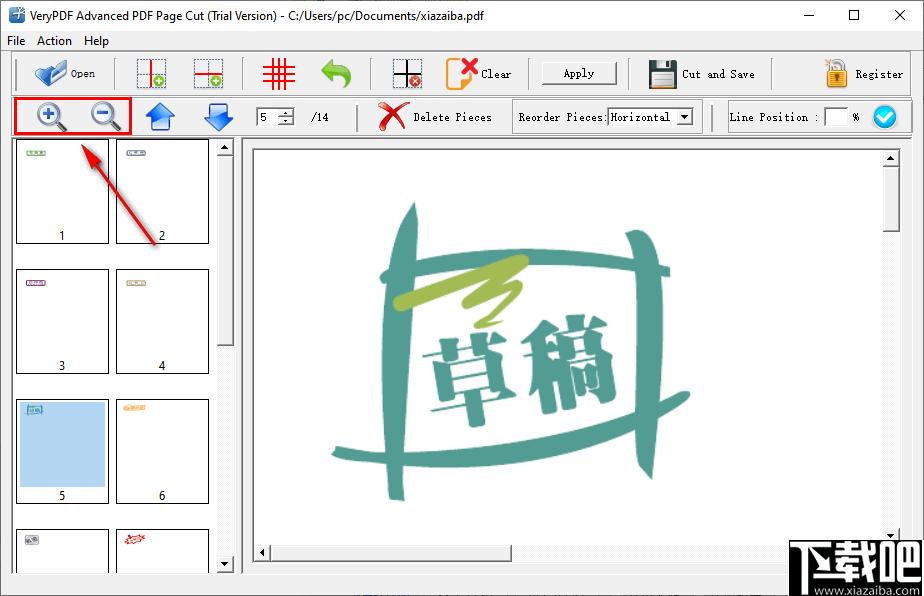Select page 2 thumbnail

coord(162,191)
